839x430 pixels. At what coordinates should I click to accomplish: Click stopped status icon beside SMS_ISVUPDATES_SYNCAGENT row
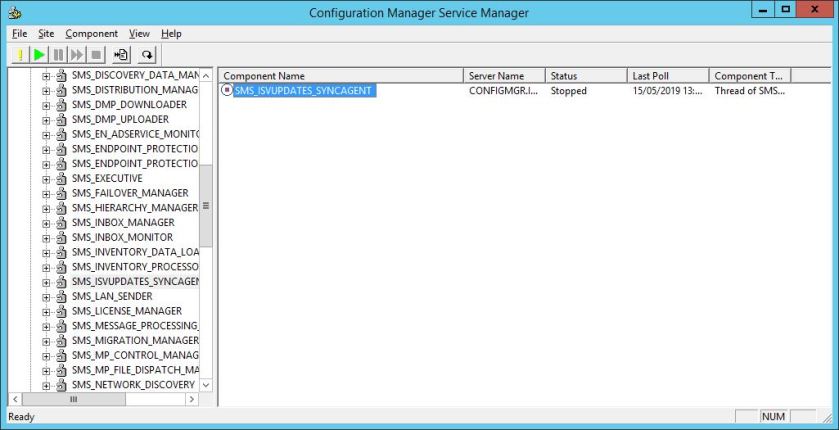click(227, 90)
